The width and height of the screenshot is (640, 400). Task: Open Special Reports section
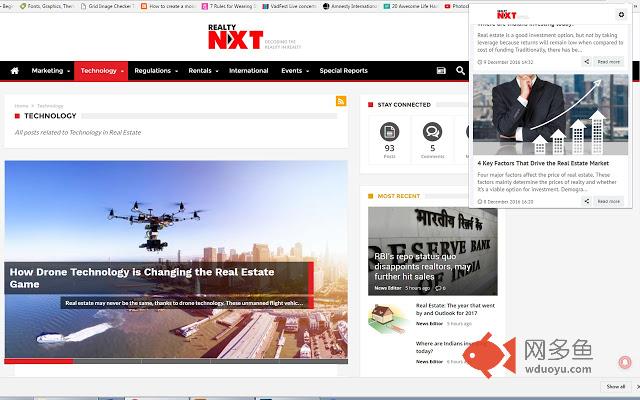pyautogui.click(x=344, y=71)
